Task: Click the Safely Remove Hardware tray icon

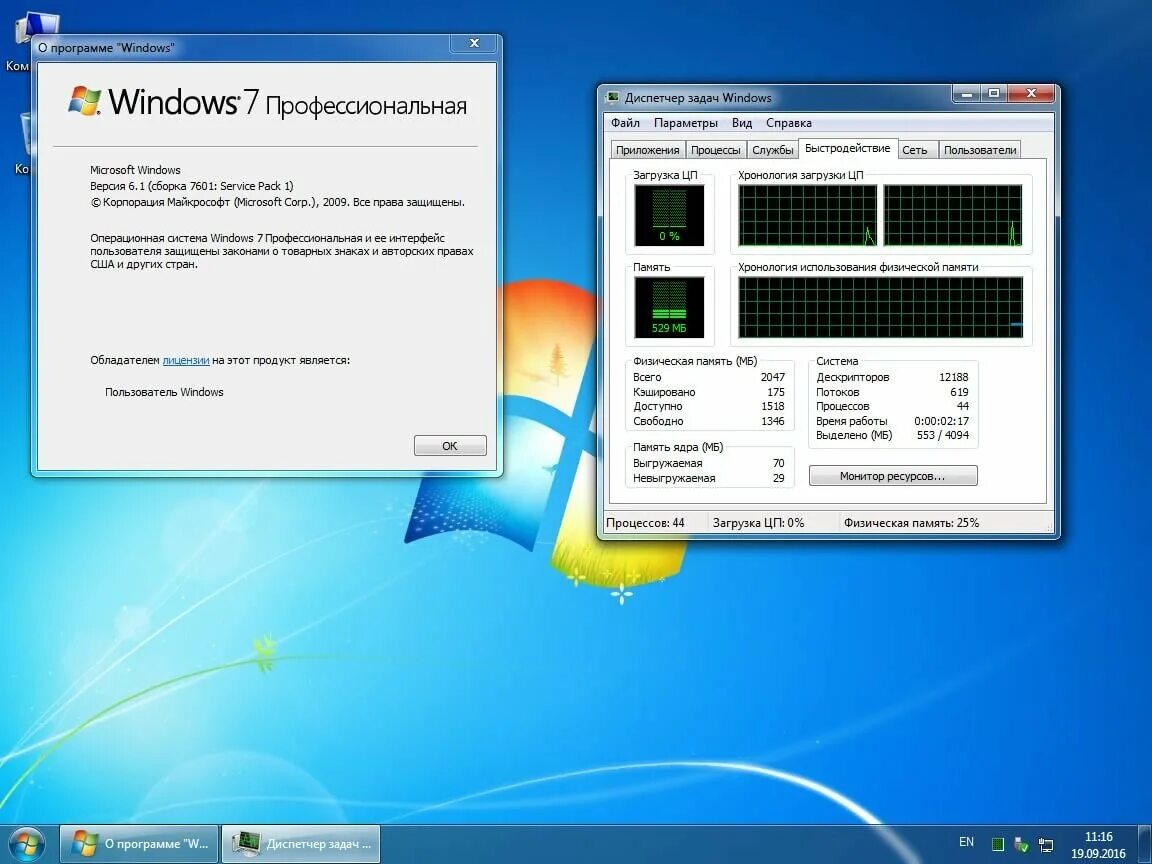Action: [1021, 845]
